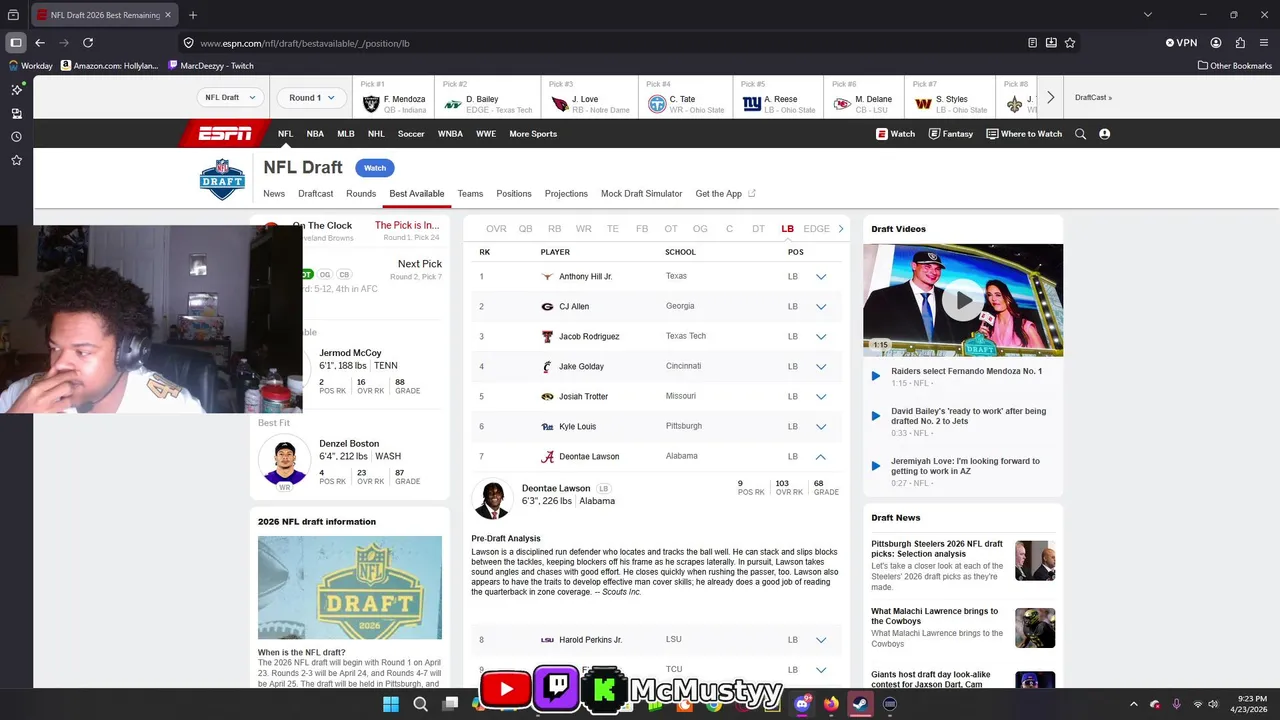Play the Draft Videos main video
Screen dimensions: 1280x720
(x=963, y=300)
